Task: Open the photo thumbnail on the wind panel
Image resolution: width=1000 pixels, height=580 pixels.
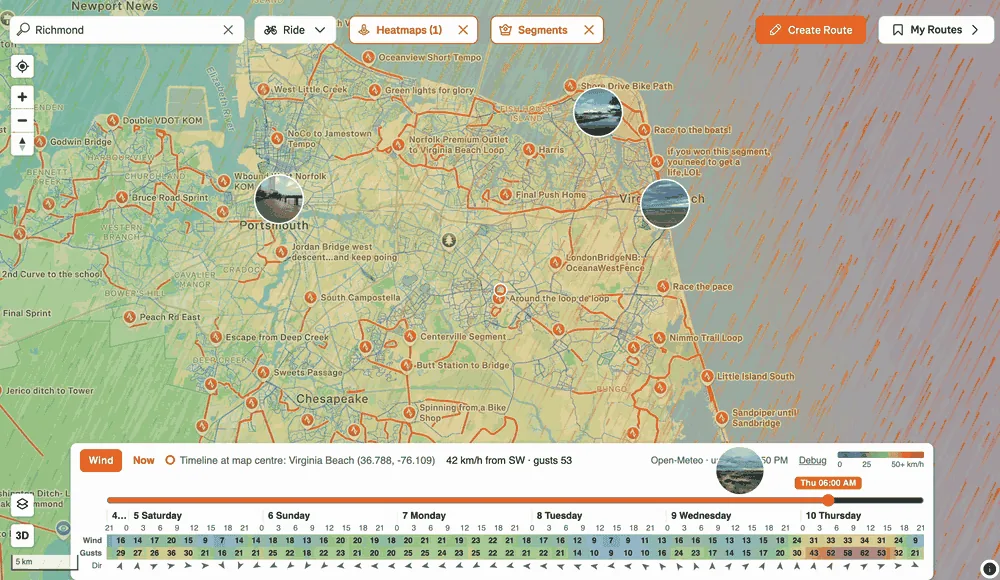Action: click(740, 470)
